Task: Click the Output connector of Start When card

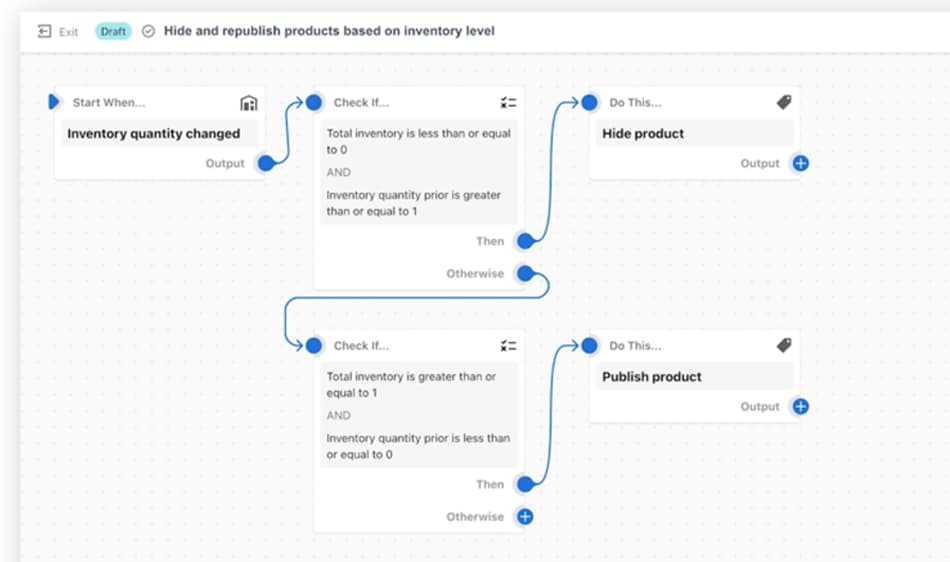Action: (265, 163)
